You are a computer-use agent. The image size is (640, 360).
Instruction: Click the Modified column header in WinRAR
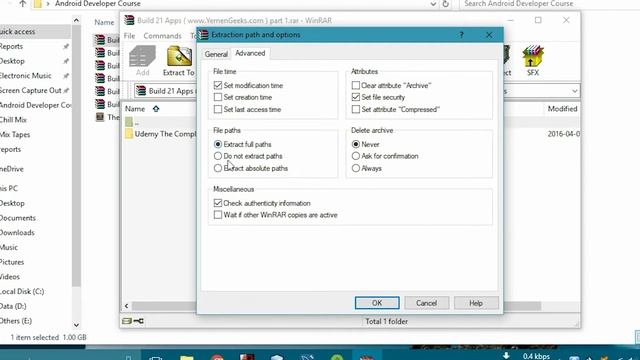(x=562, y=109)
